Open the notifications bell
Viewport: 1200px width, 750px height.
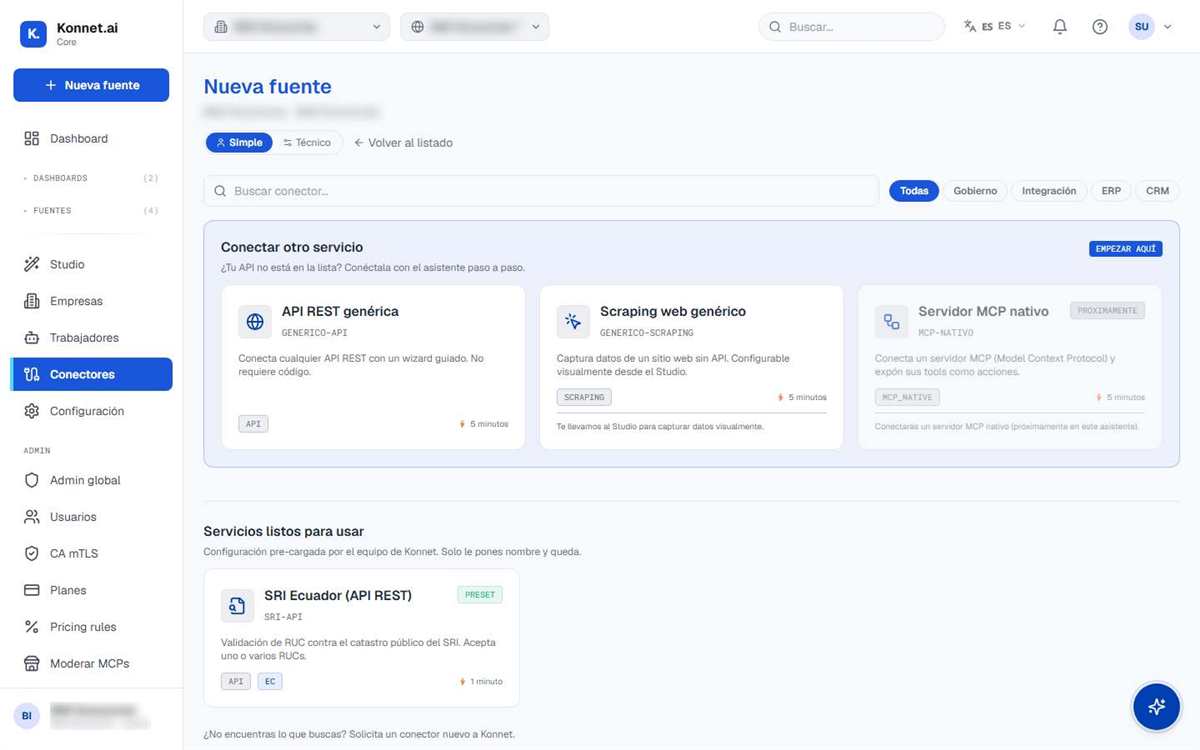[1060, 27]
